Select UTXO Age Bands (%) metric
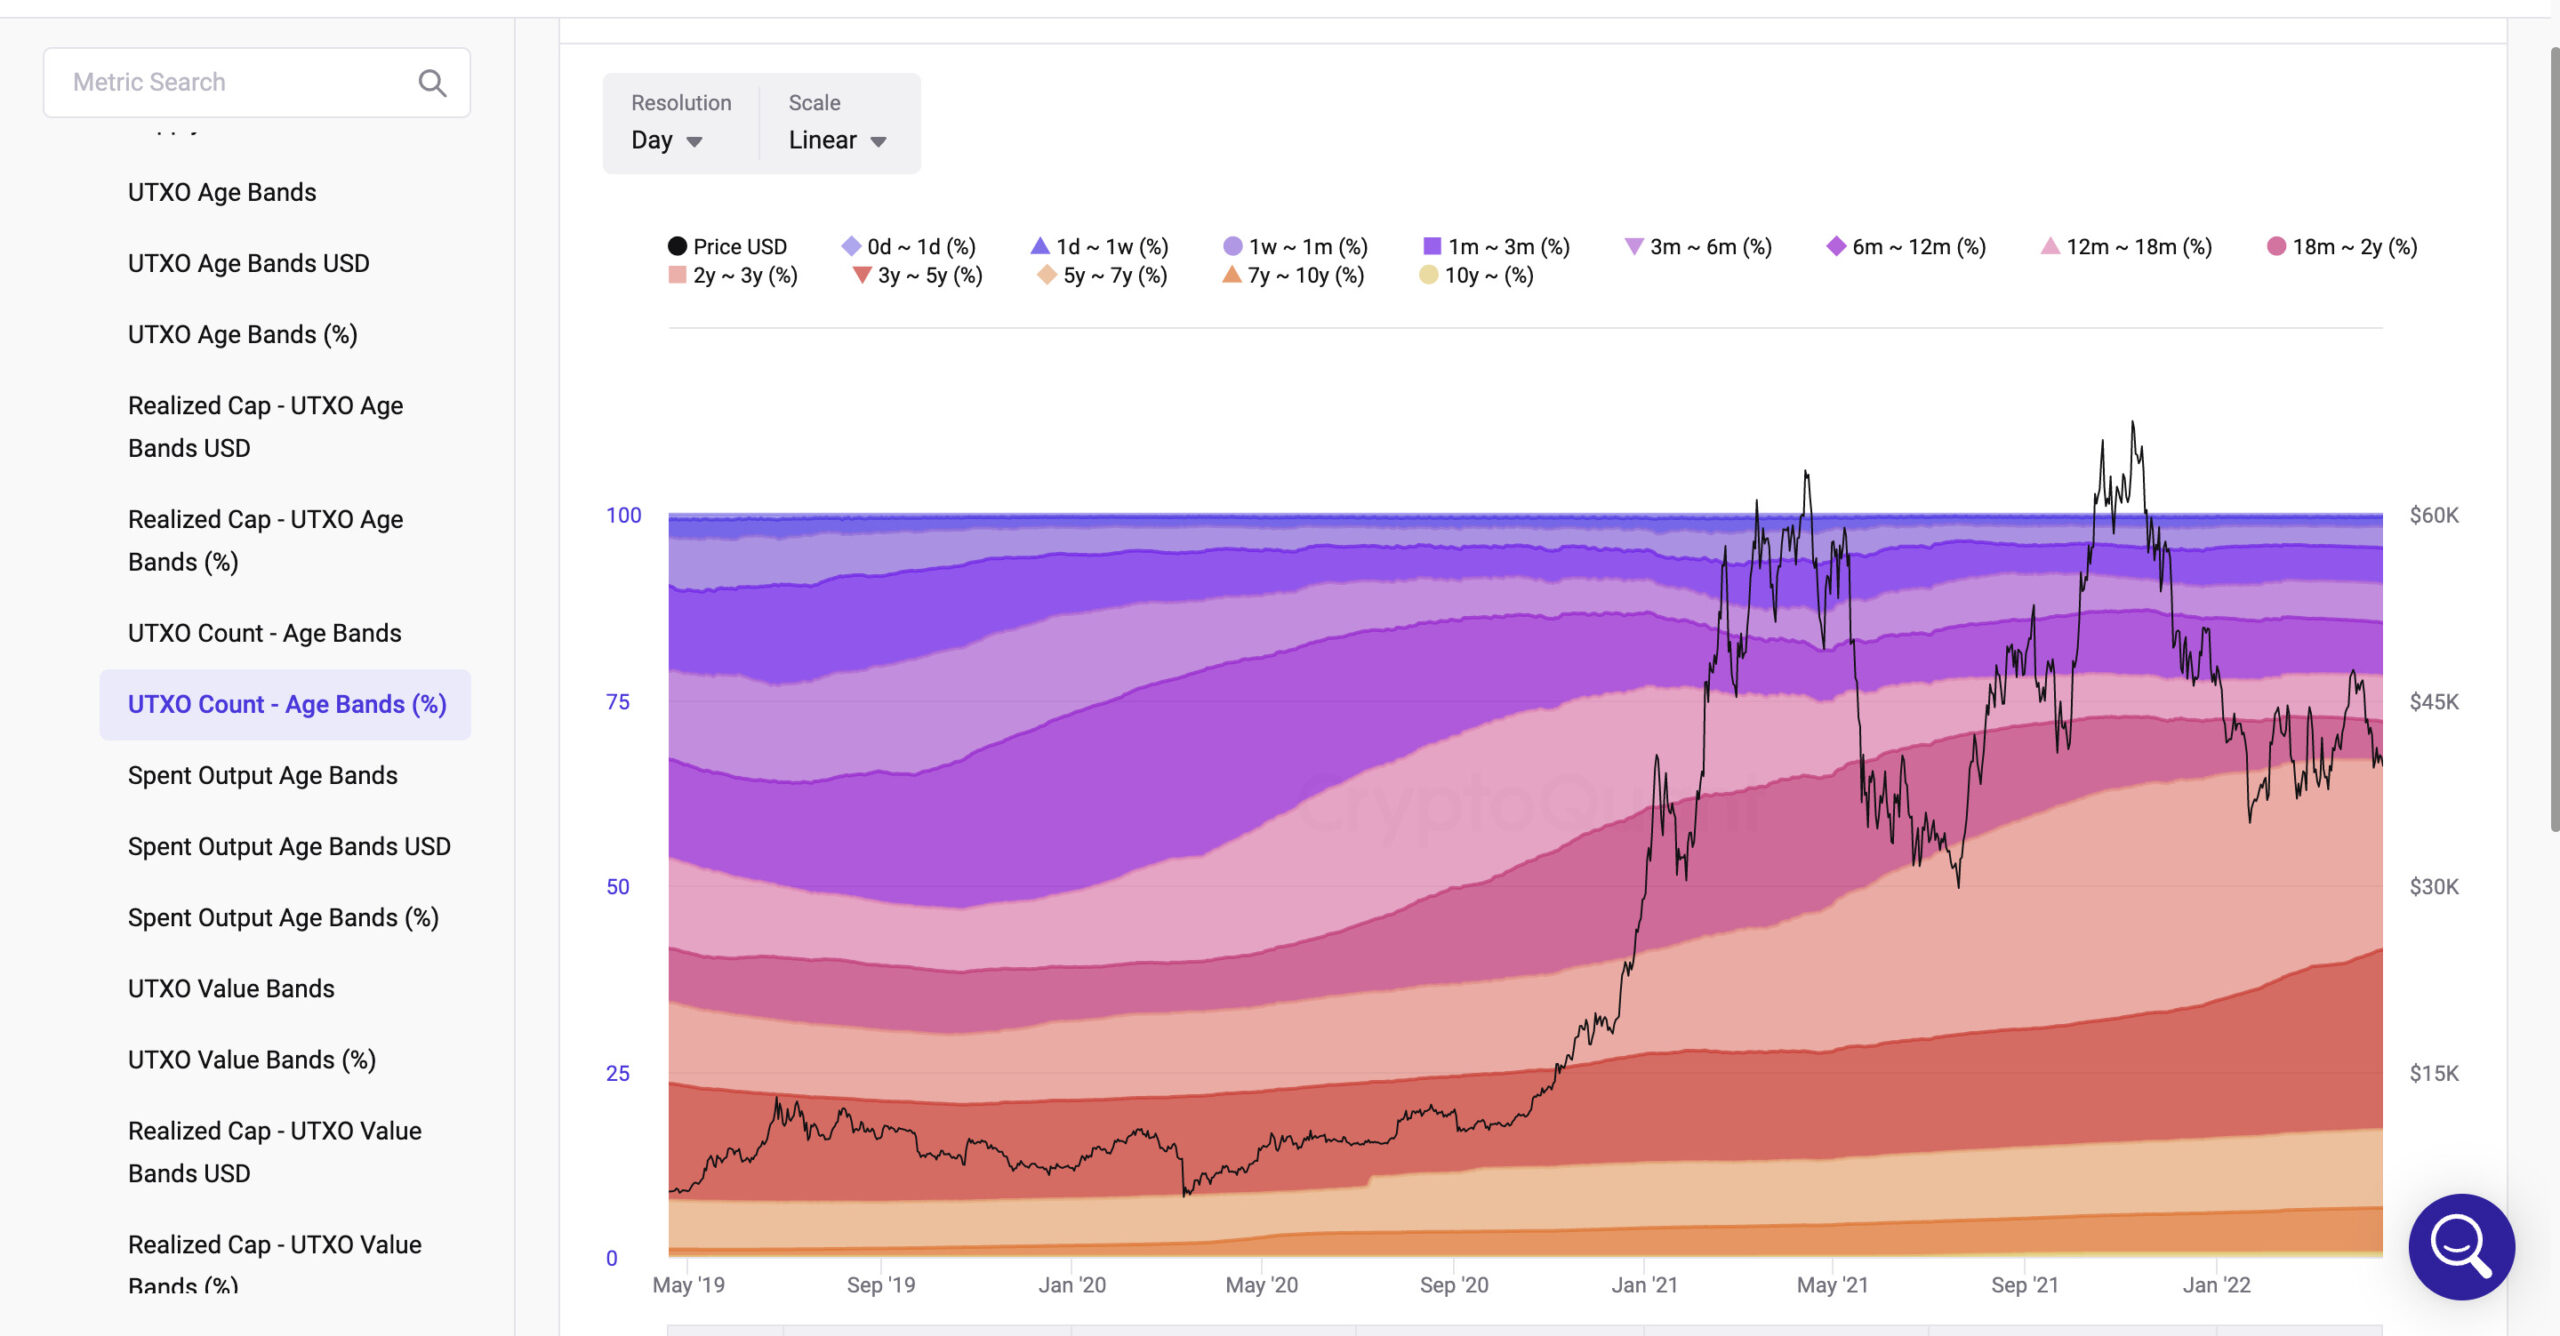Screen dimensions: 2560x1336 click(243, 334)
